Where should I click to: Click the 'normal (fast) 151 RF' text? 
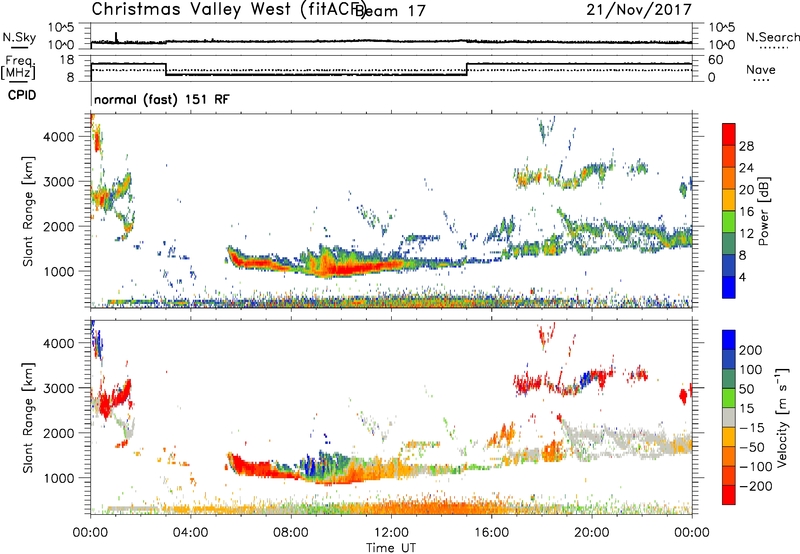pyautogui.click(x=162, y=99)
